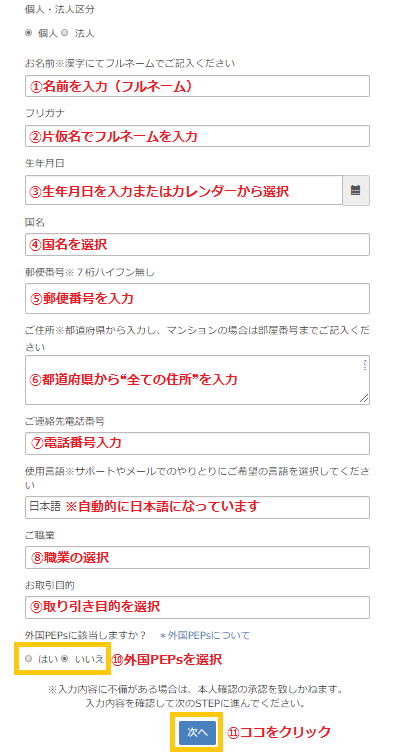Open the 国名 country dropdown

click(x=198, y=244)
